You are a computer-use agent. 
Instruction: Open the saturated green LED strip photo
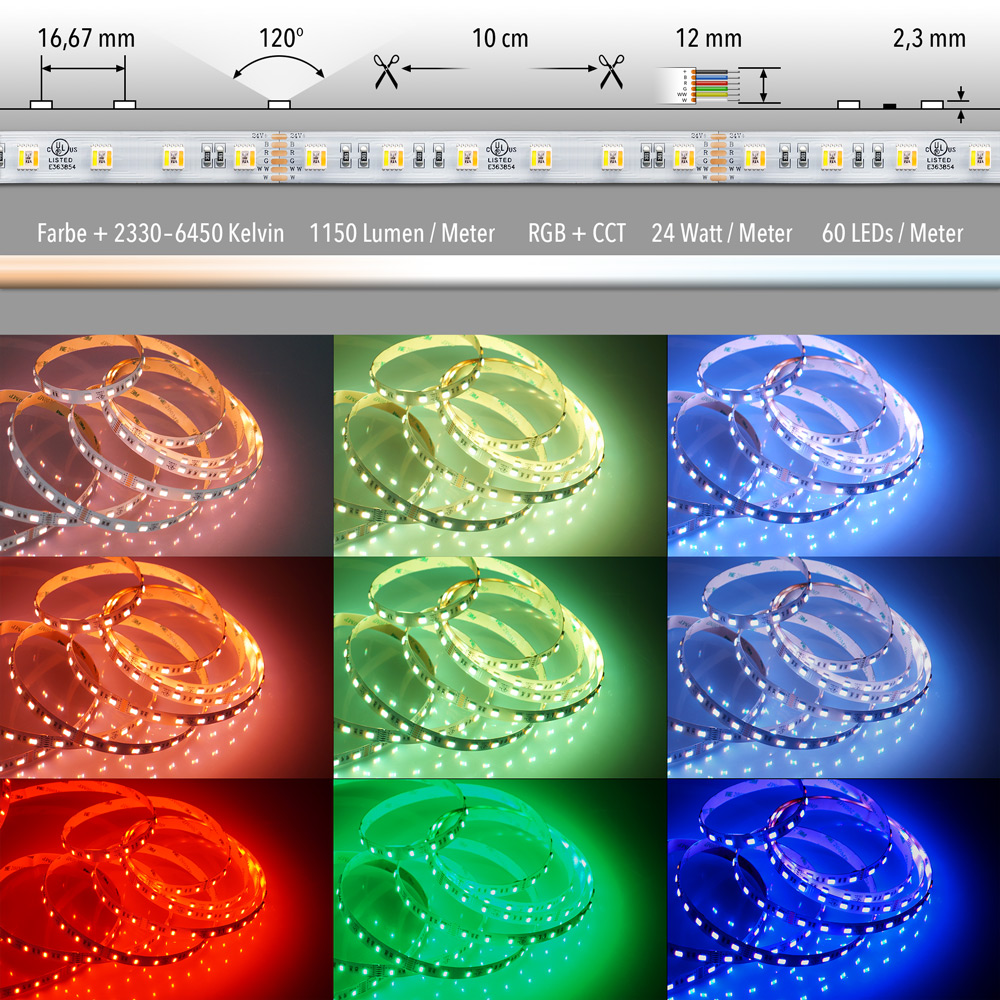[x=499, y=890]
